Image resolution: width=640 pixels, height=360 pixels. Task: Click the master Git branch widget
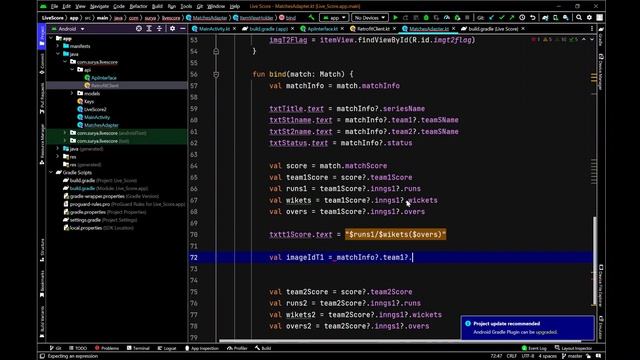point(572,356)
